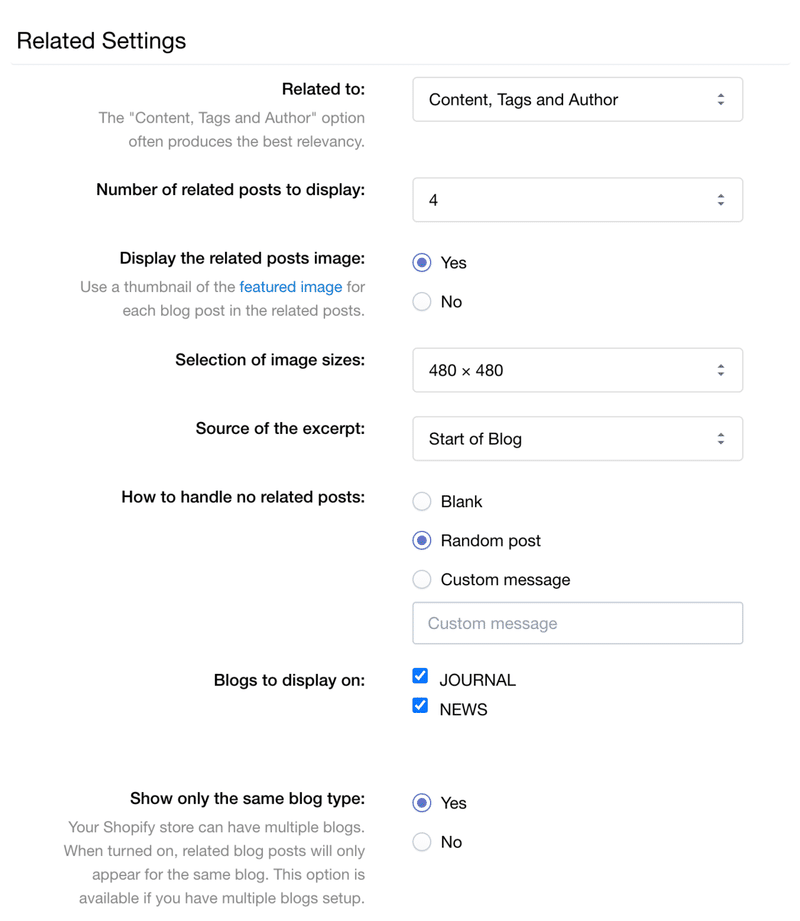Uncheck the NEWS blog checkbox
The image size is (800, 921).
(420, 706)
